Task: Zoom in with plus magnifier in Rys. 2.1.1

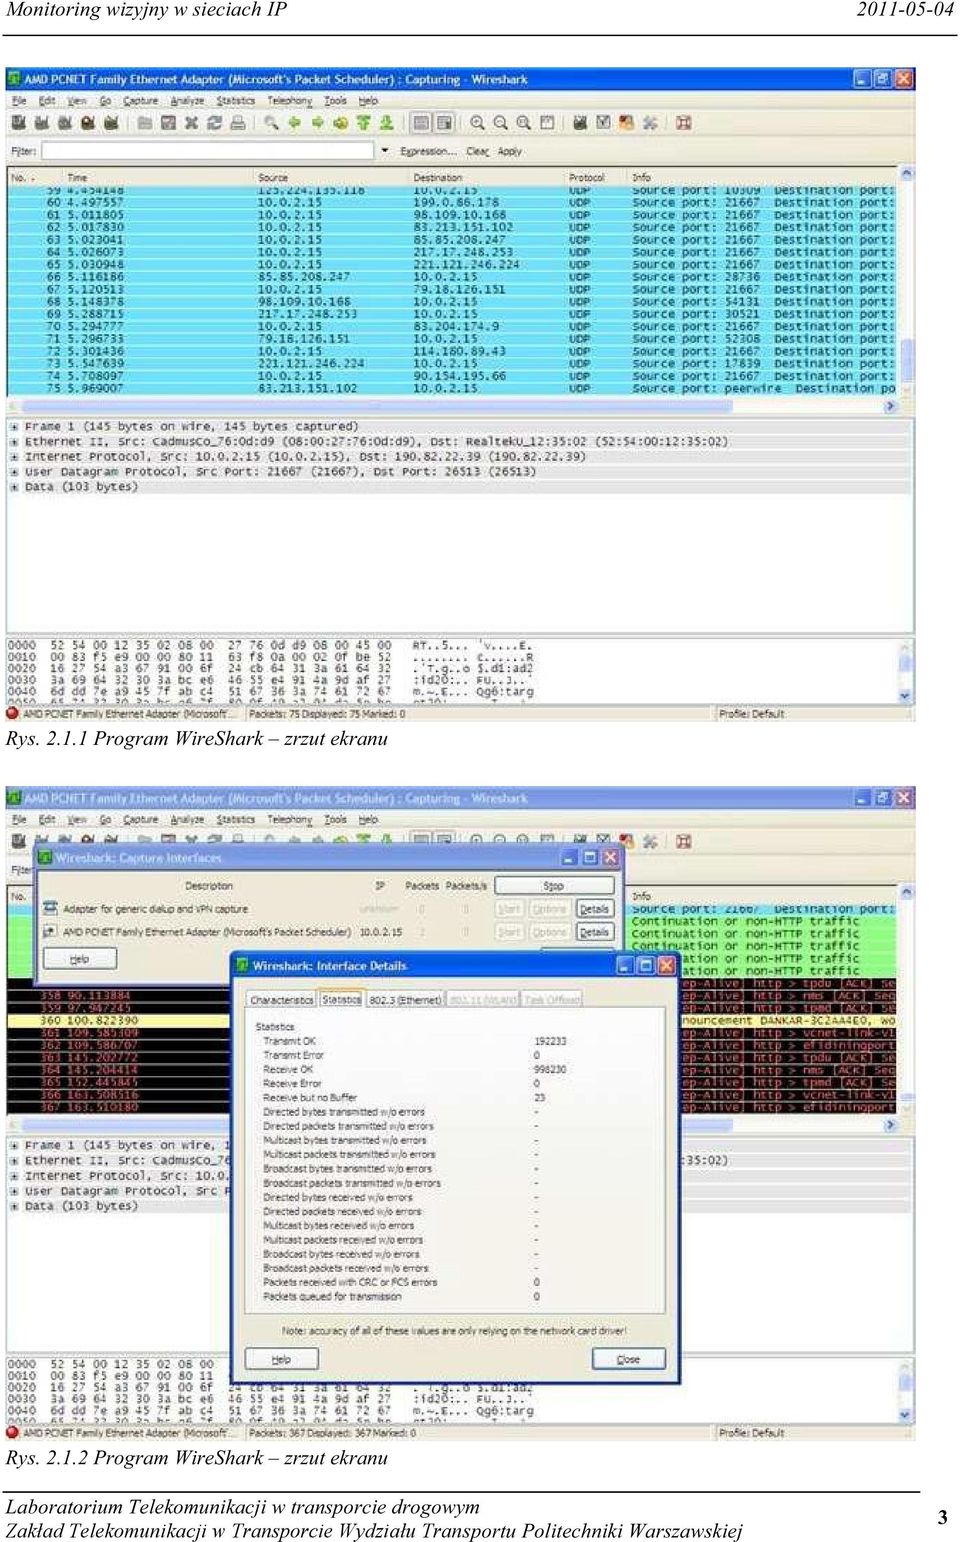Action: coord(478,123)
